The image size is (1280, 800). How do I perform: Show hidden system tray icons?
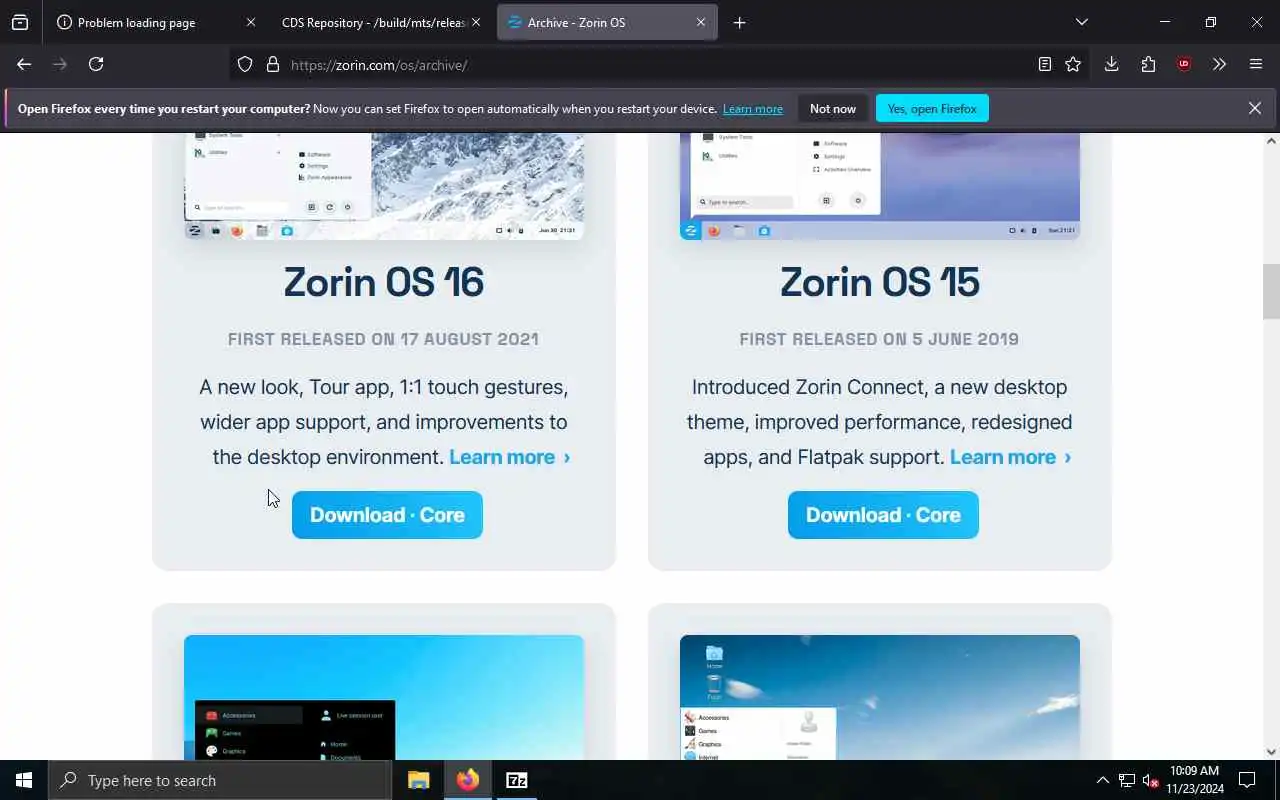coord(1102,780)
